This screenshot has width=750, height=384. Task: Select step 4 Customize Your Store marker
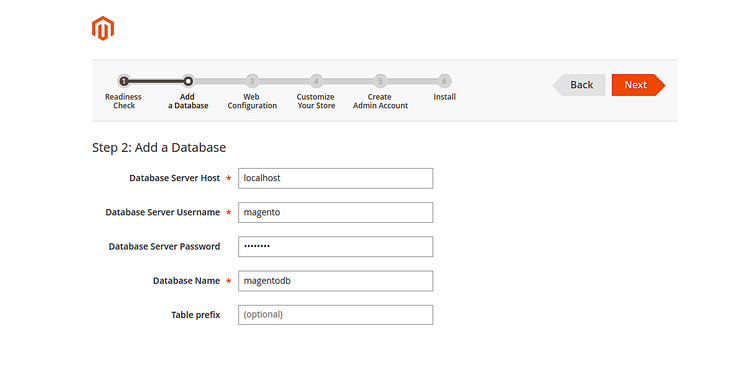pyautogui.click(x=316, y=81)
